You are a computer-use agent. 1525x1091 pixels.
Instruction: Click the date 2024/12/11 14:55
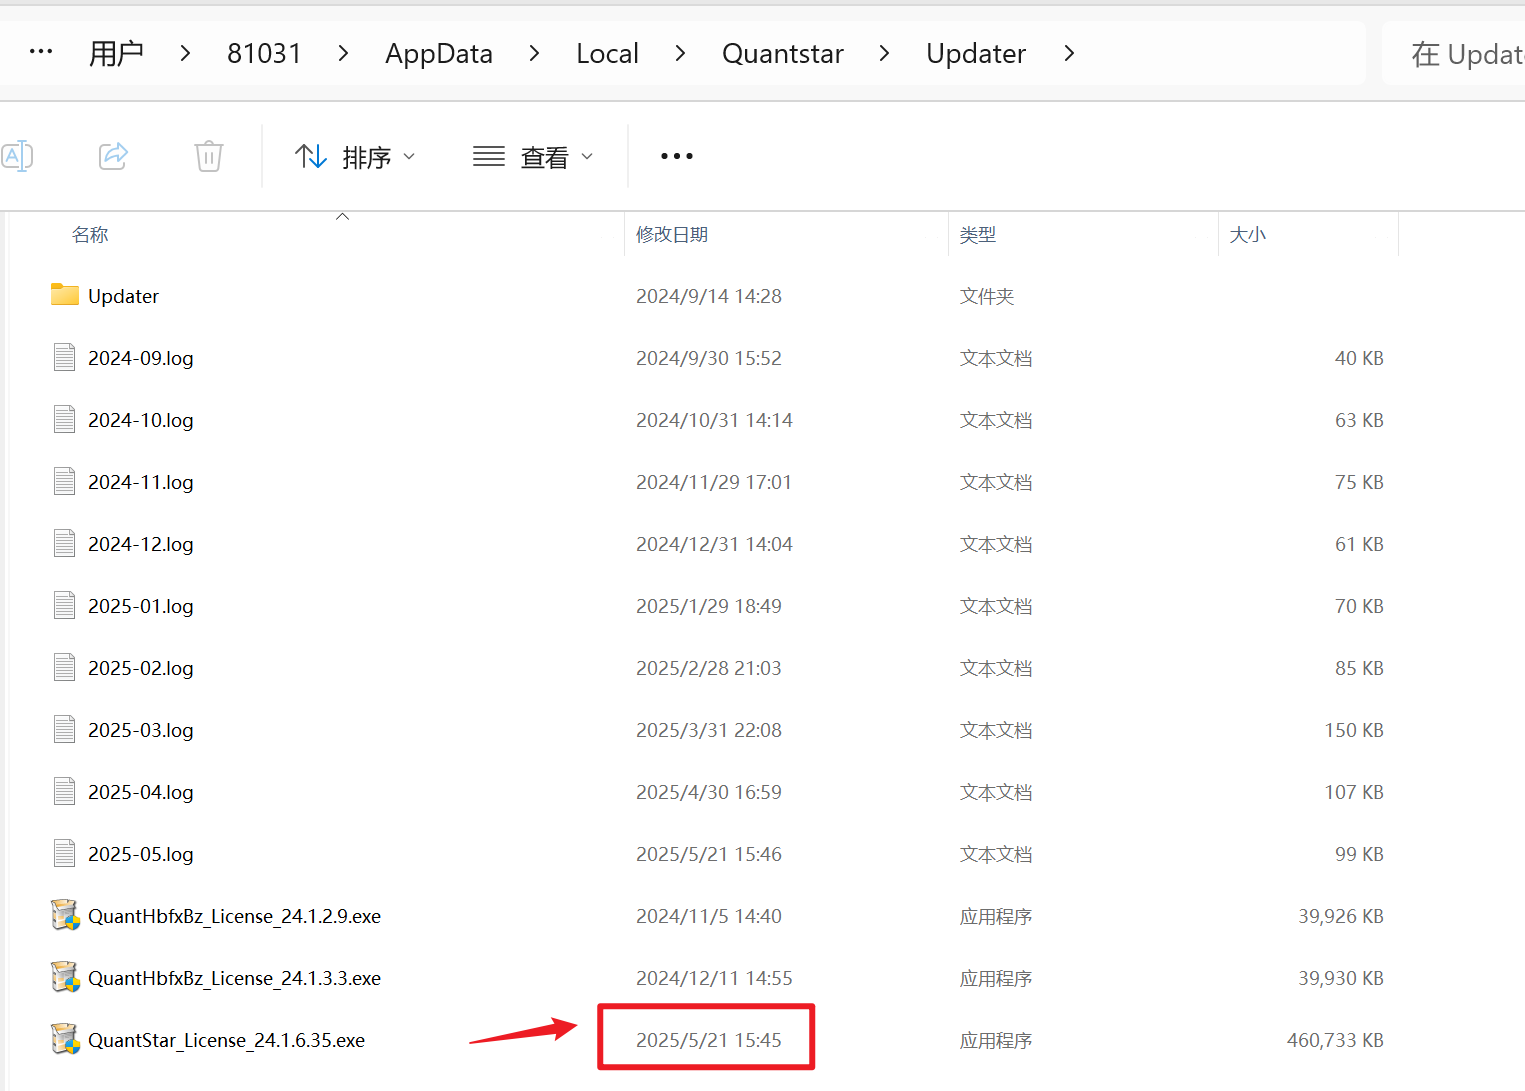(x=714, y=978)
